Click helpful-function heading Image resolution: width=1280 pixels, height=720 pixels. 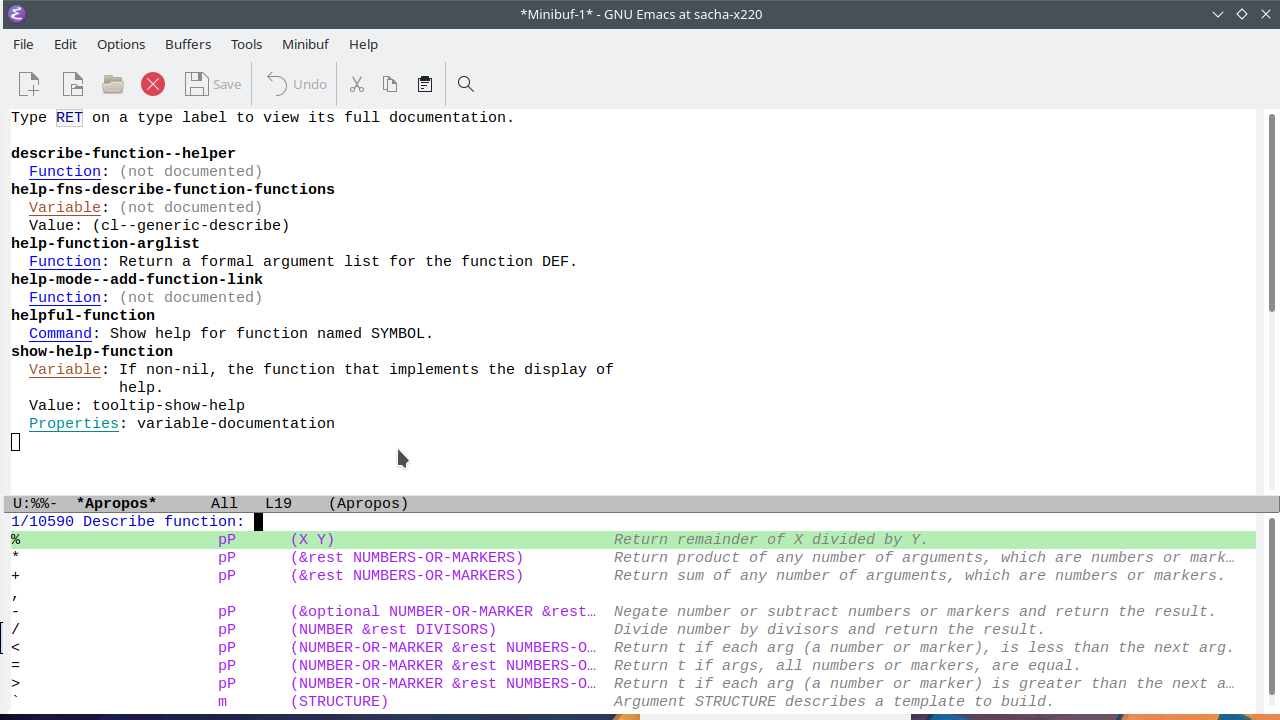click(83, 315)
